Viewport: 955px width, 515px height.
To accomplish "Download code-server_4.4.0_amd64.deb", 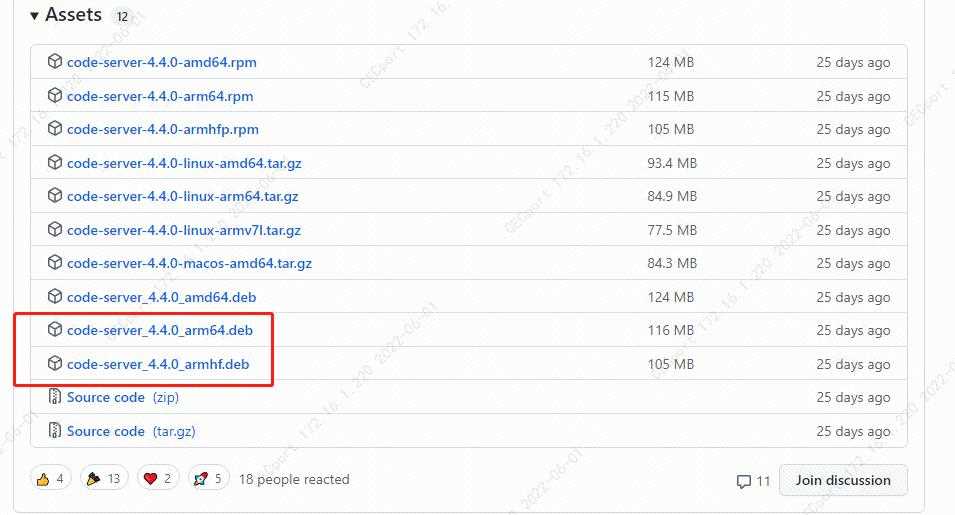I will [161, 297].
